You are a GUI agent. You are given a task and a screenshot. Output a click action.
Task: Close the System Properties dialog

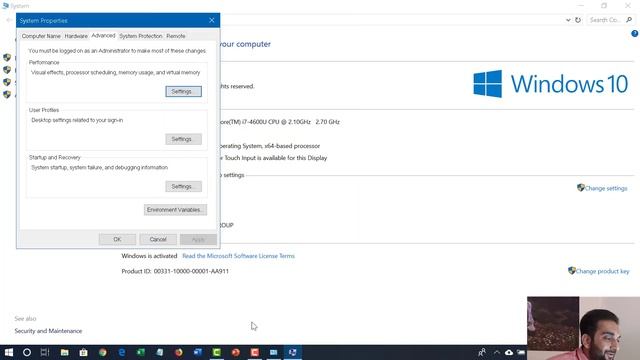point(211,20)
